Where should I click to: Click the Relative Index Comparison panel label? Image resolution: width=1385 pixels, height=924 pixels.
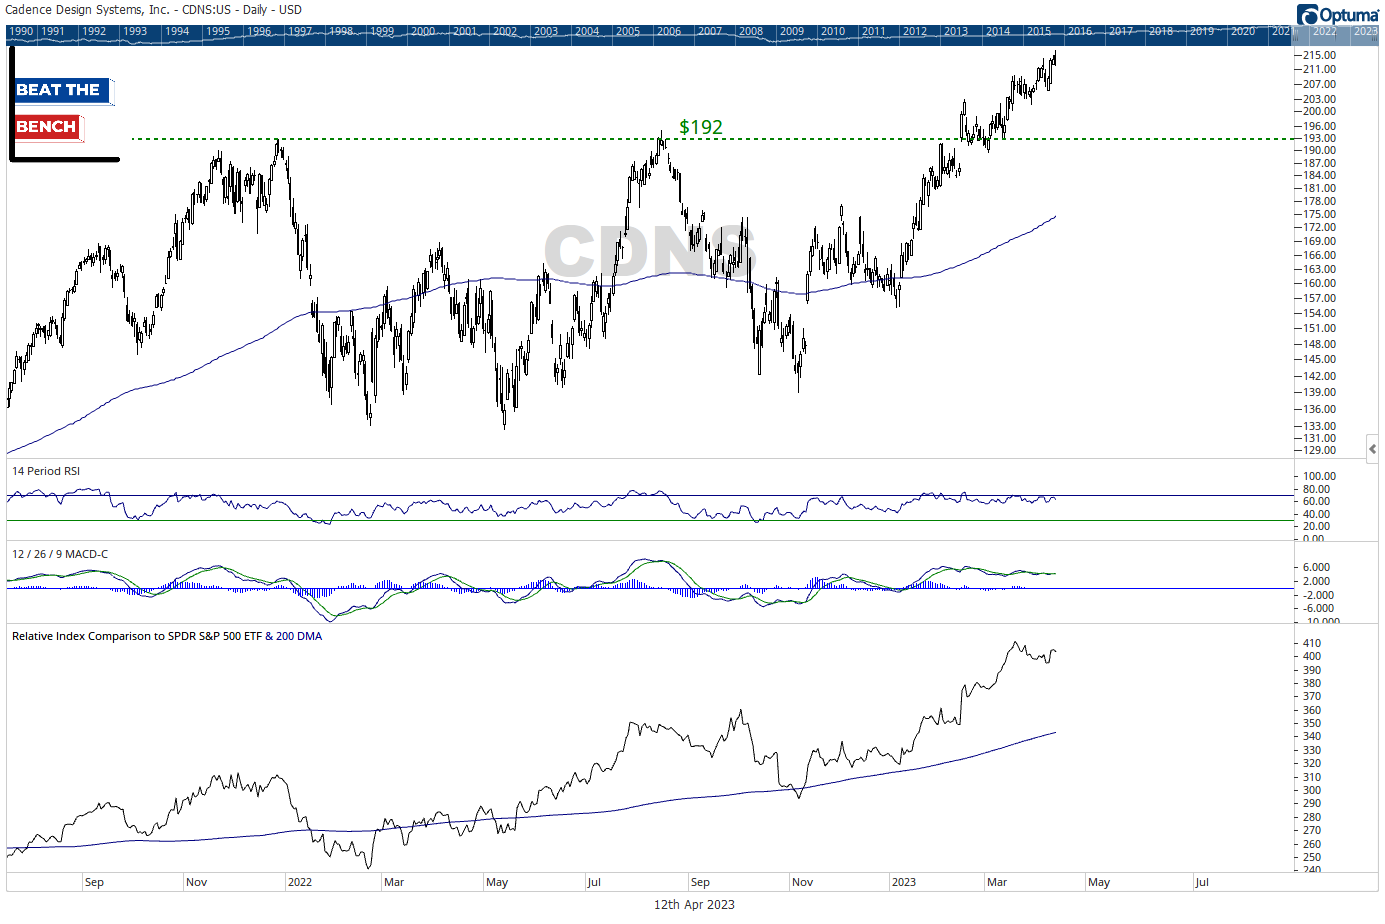point(167,636)
